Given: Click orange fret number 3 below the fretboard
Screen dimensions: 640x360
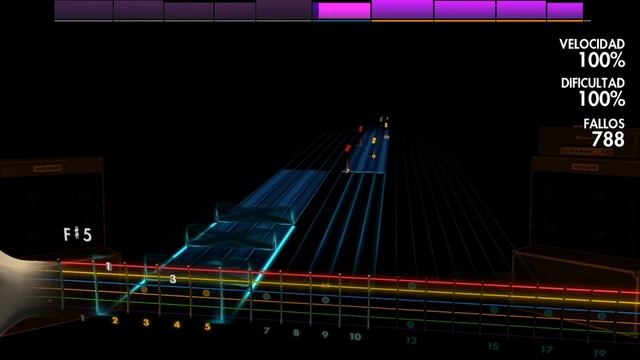Looking at the screenshot, I should 146,322.
